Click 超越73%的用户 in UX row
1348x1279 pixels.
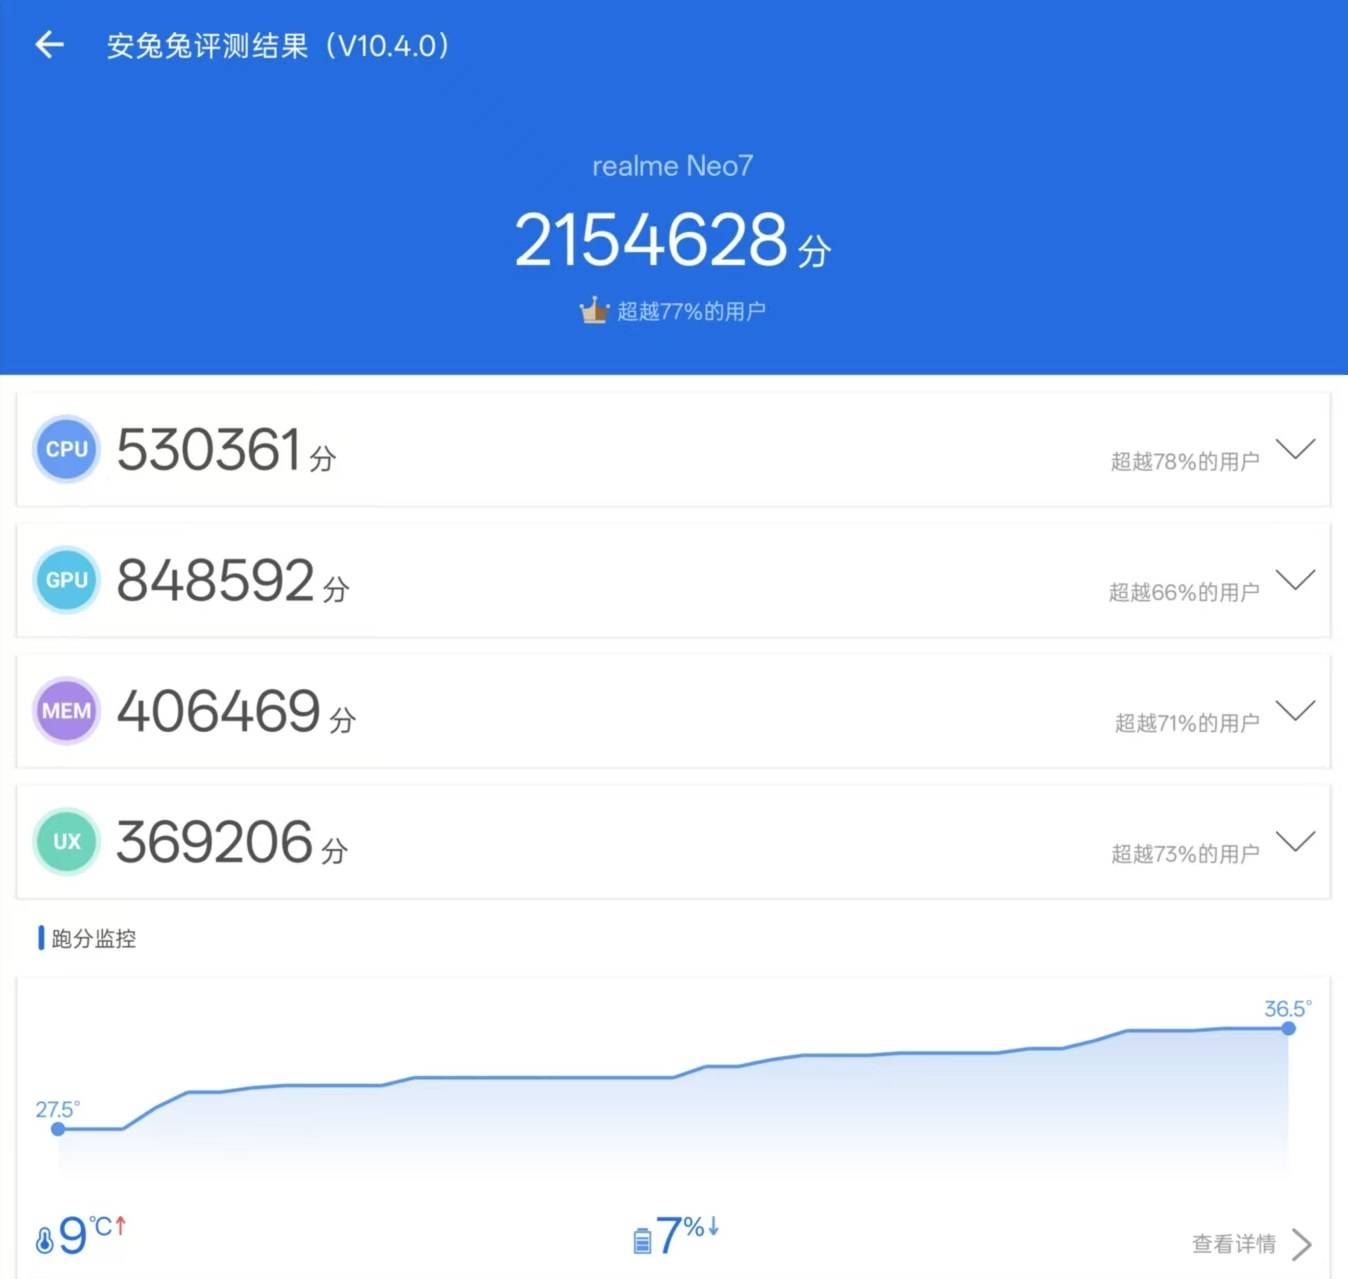pyautogui.click(x=1185, y=854)
